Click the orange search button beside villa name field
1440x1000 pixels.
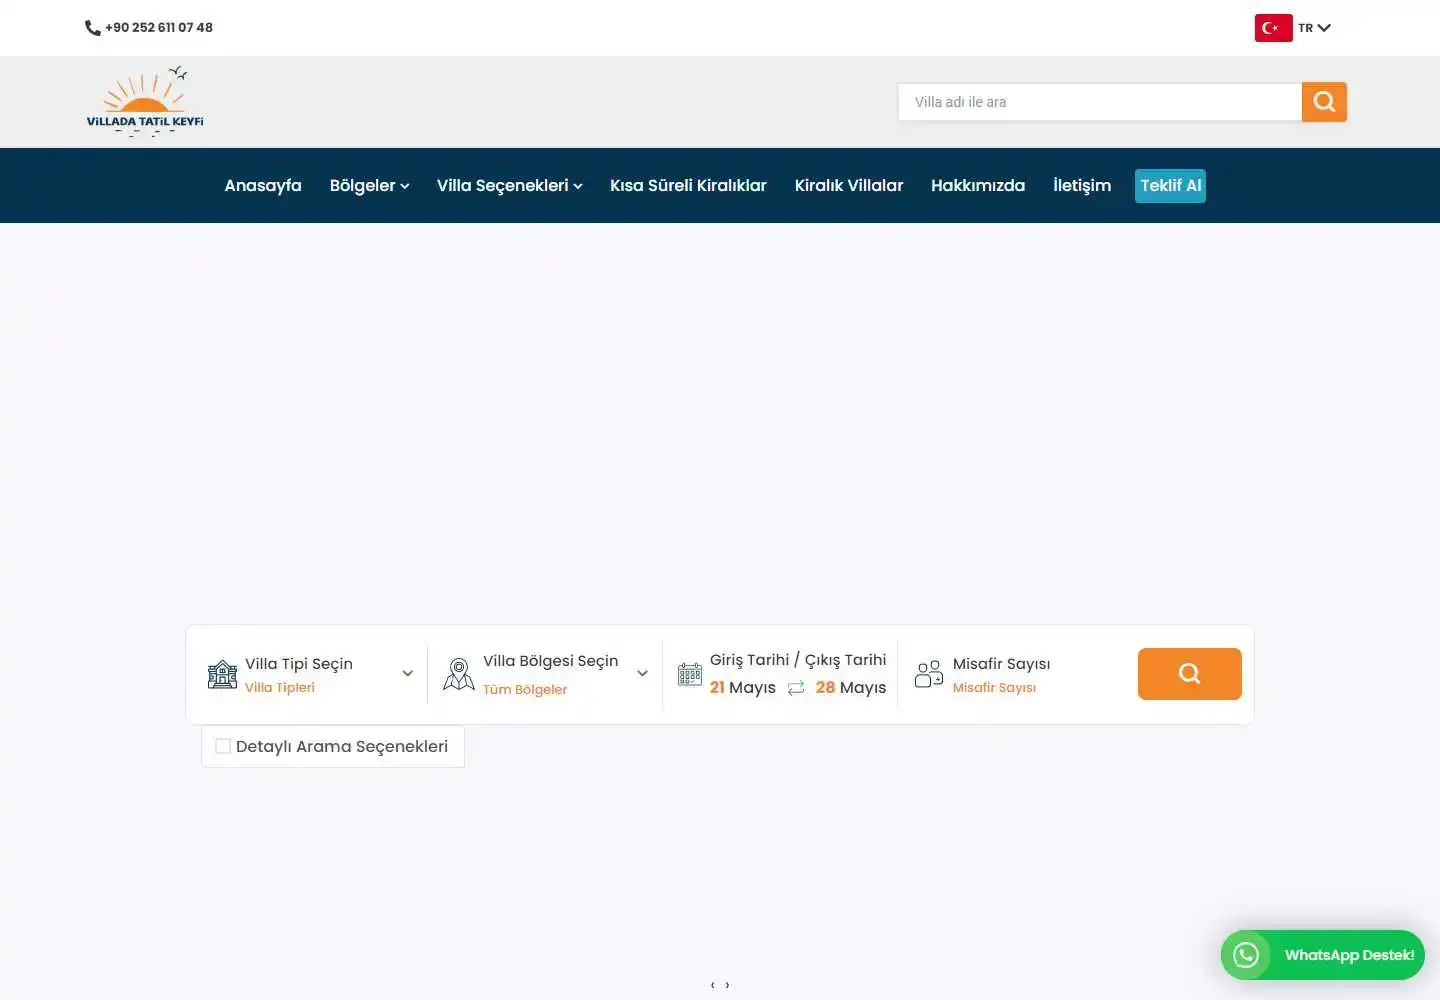pos(1324,102)
